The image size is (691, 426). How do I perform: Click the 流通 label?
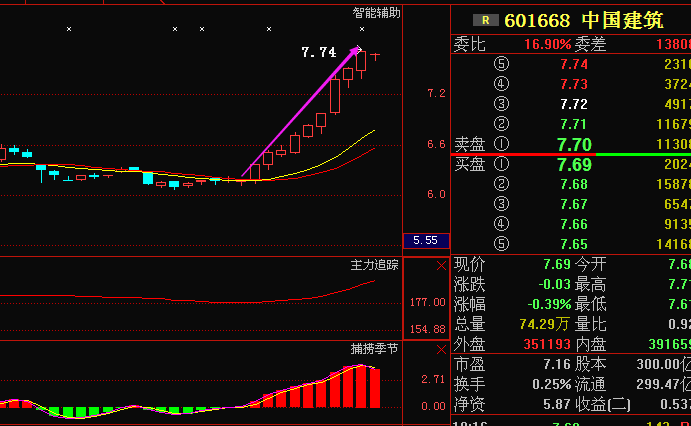pyautogui.click(x=590, y=385)
